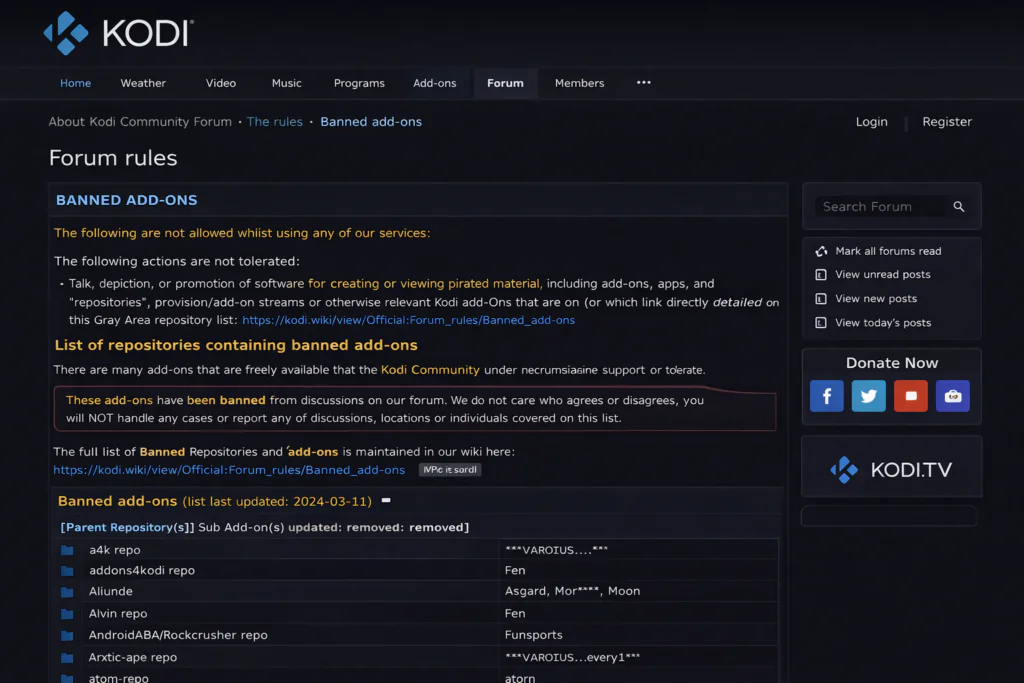Go to the Home tab

[75, 83]
